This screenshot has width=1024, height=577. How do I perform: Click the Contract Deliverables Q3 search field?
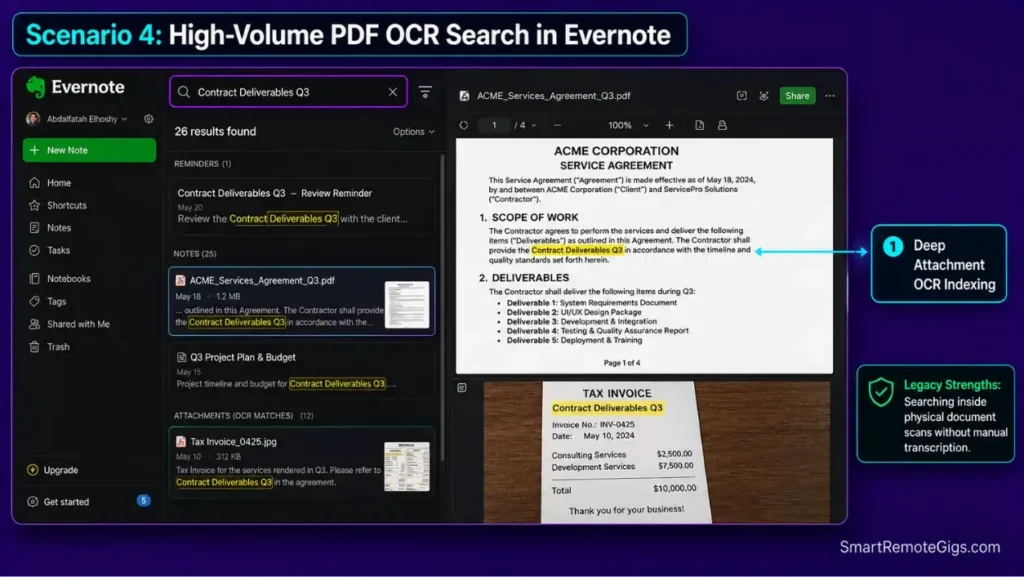tap(288, 92)
